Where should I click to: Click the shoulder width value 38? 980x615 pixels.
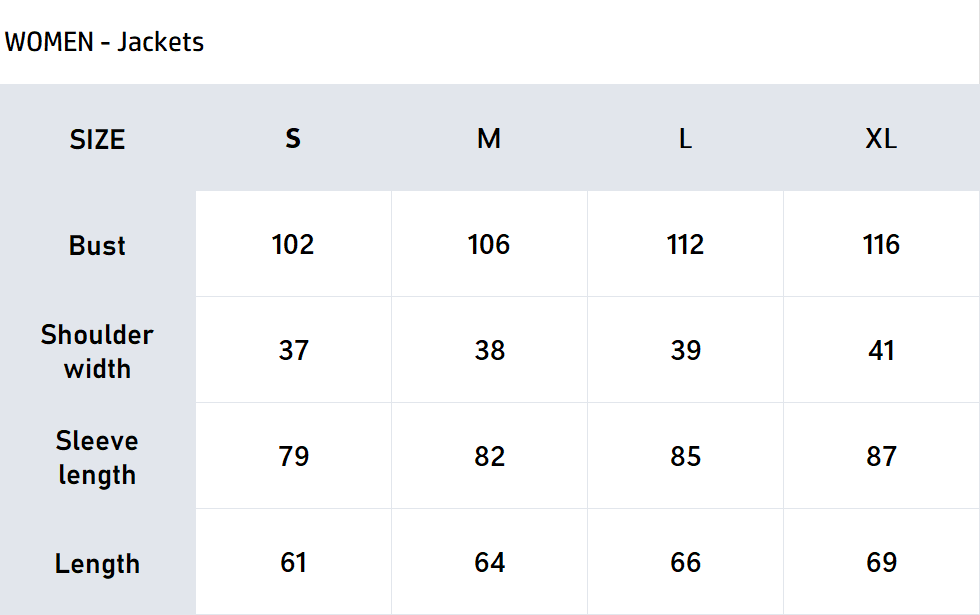point(489,351)
